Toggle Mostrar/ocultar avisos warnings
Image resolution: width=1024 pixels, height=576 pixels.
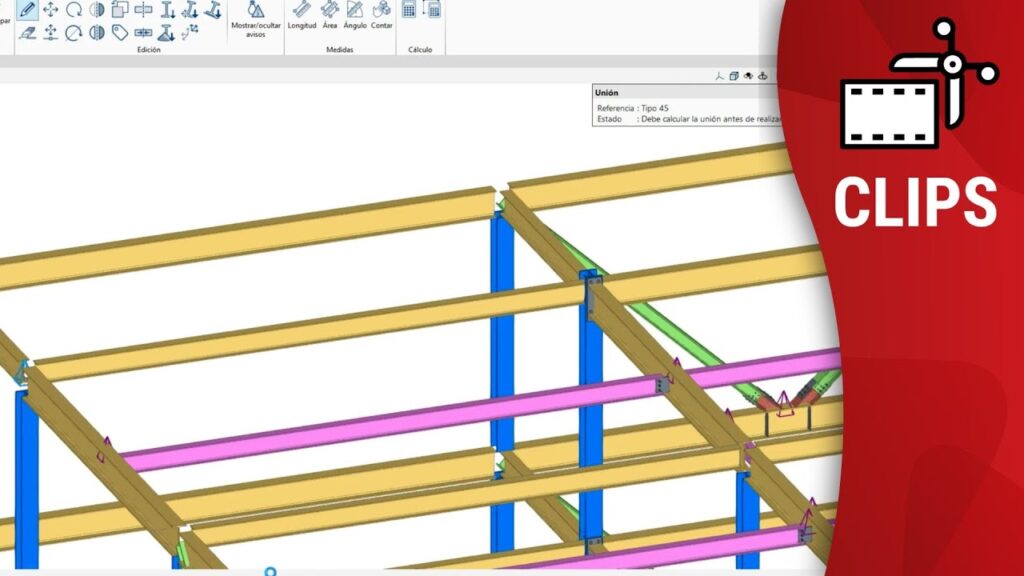pos(255,20)
